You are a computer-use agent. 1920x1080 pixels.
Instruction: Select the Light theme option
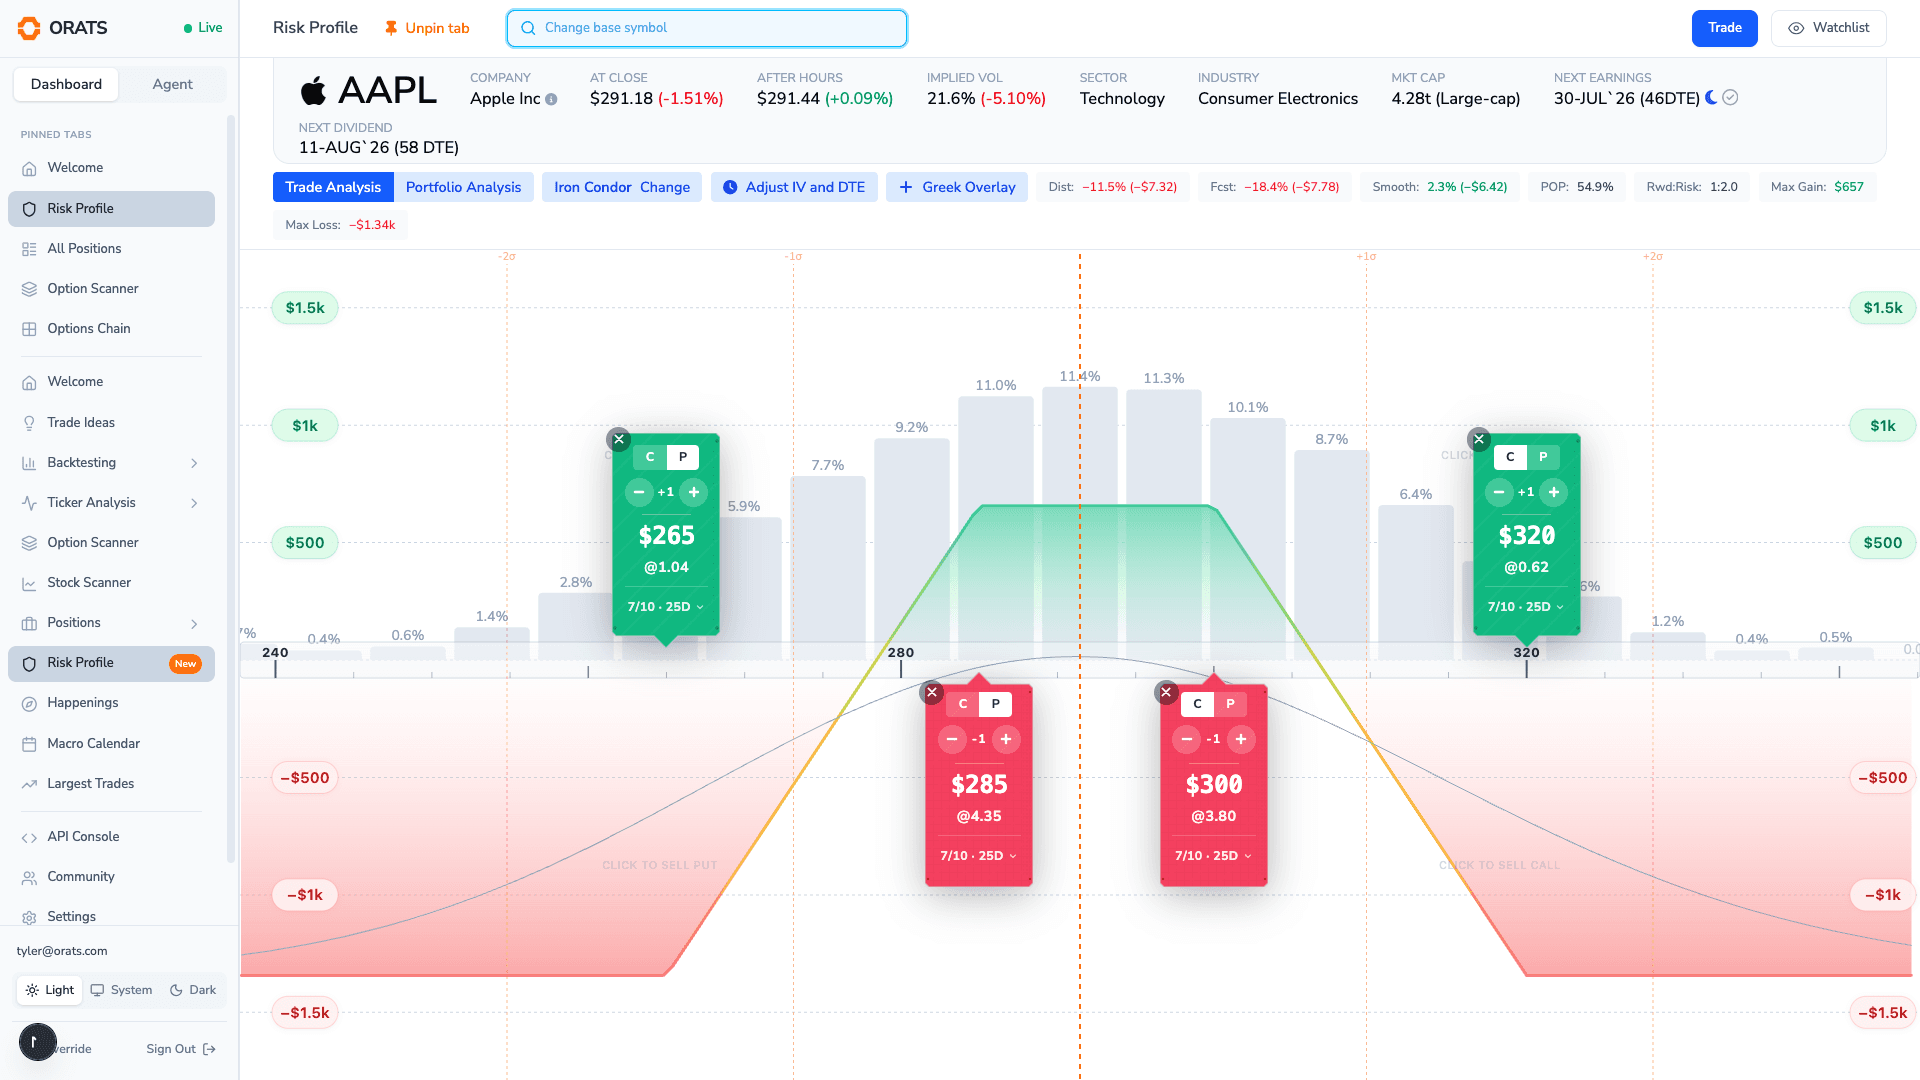50,990
